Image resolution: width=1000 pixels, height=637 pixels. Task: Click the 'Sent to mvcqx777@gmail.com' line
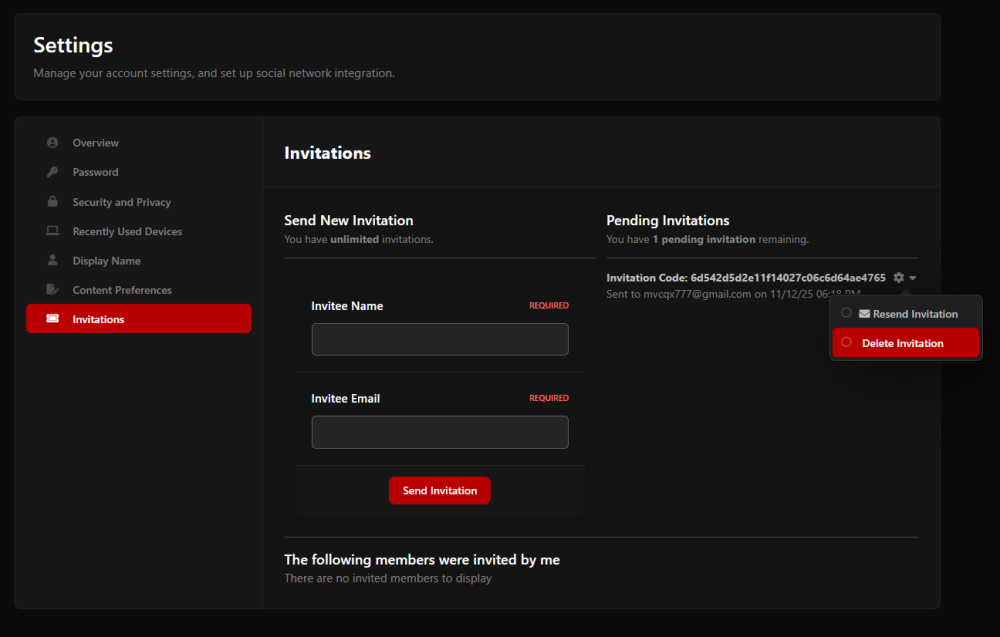pos(733,294)
